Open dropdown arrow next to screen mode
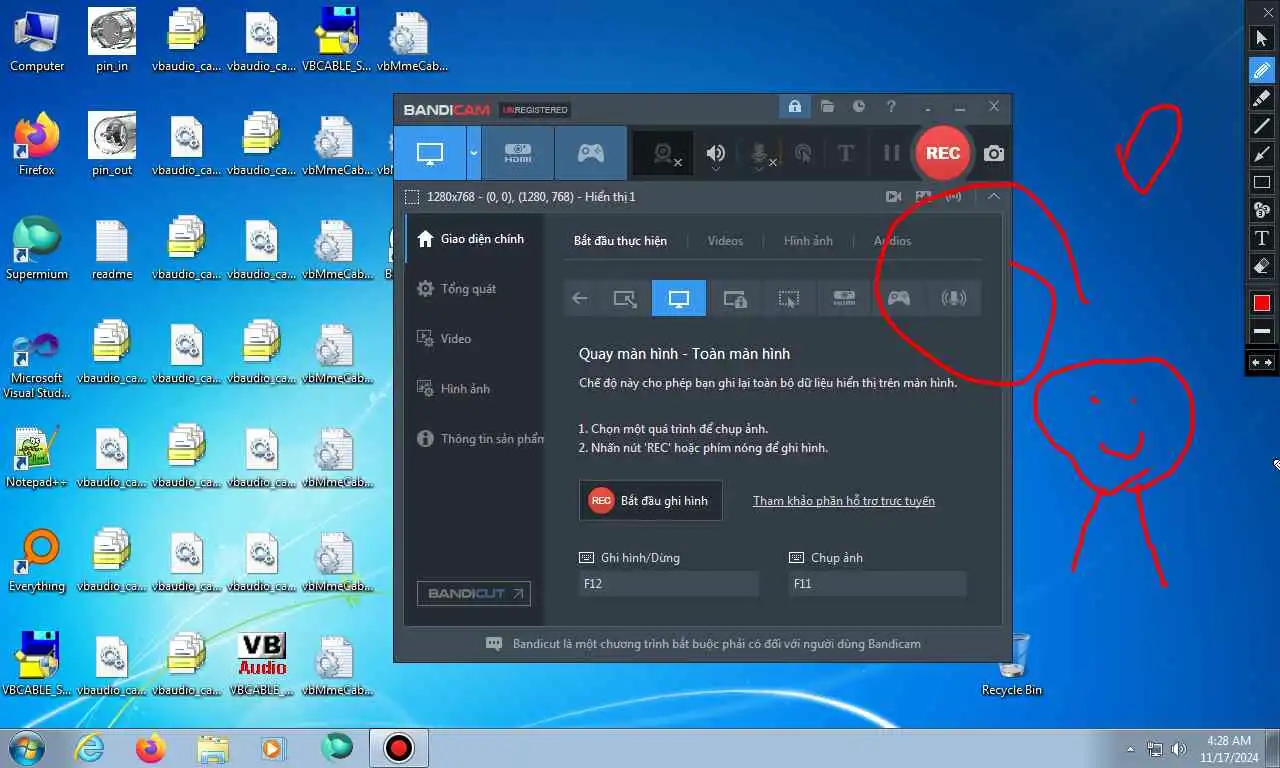The height and width of the screenshot is (768, 1280). tap(474, 153)
